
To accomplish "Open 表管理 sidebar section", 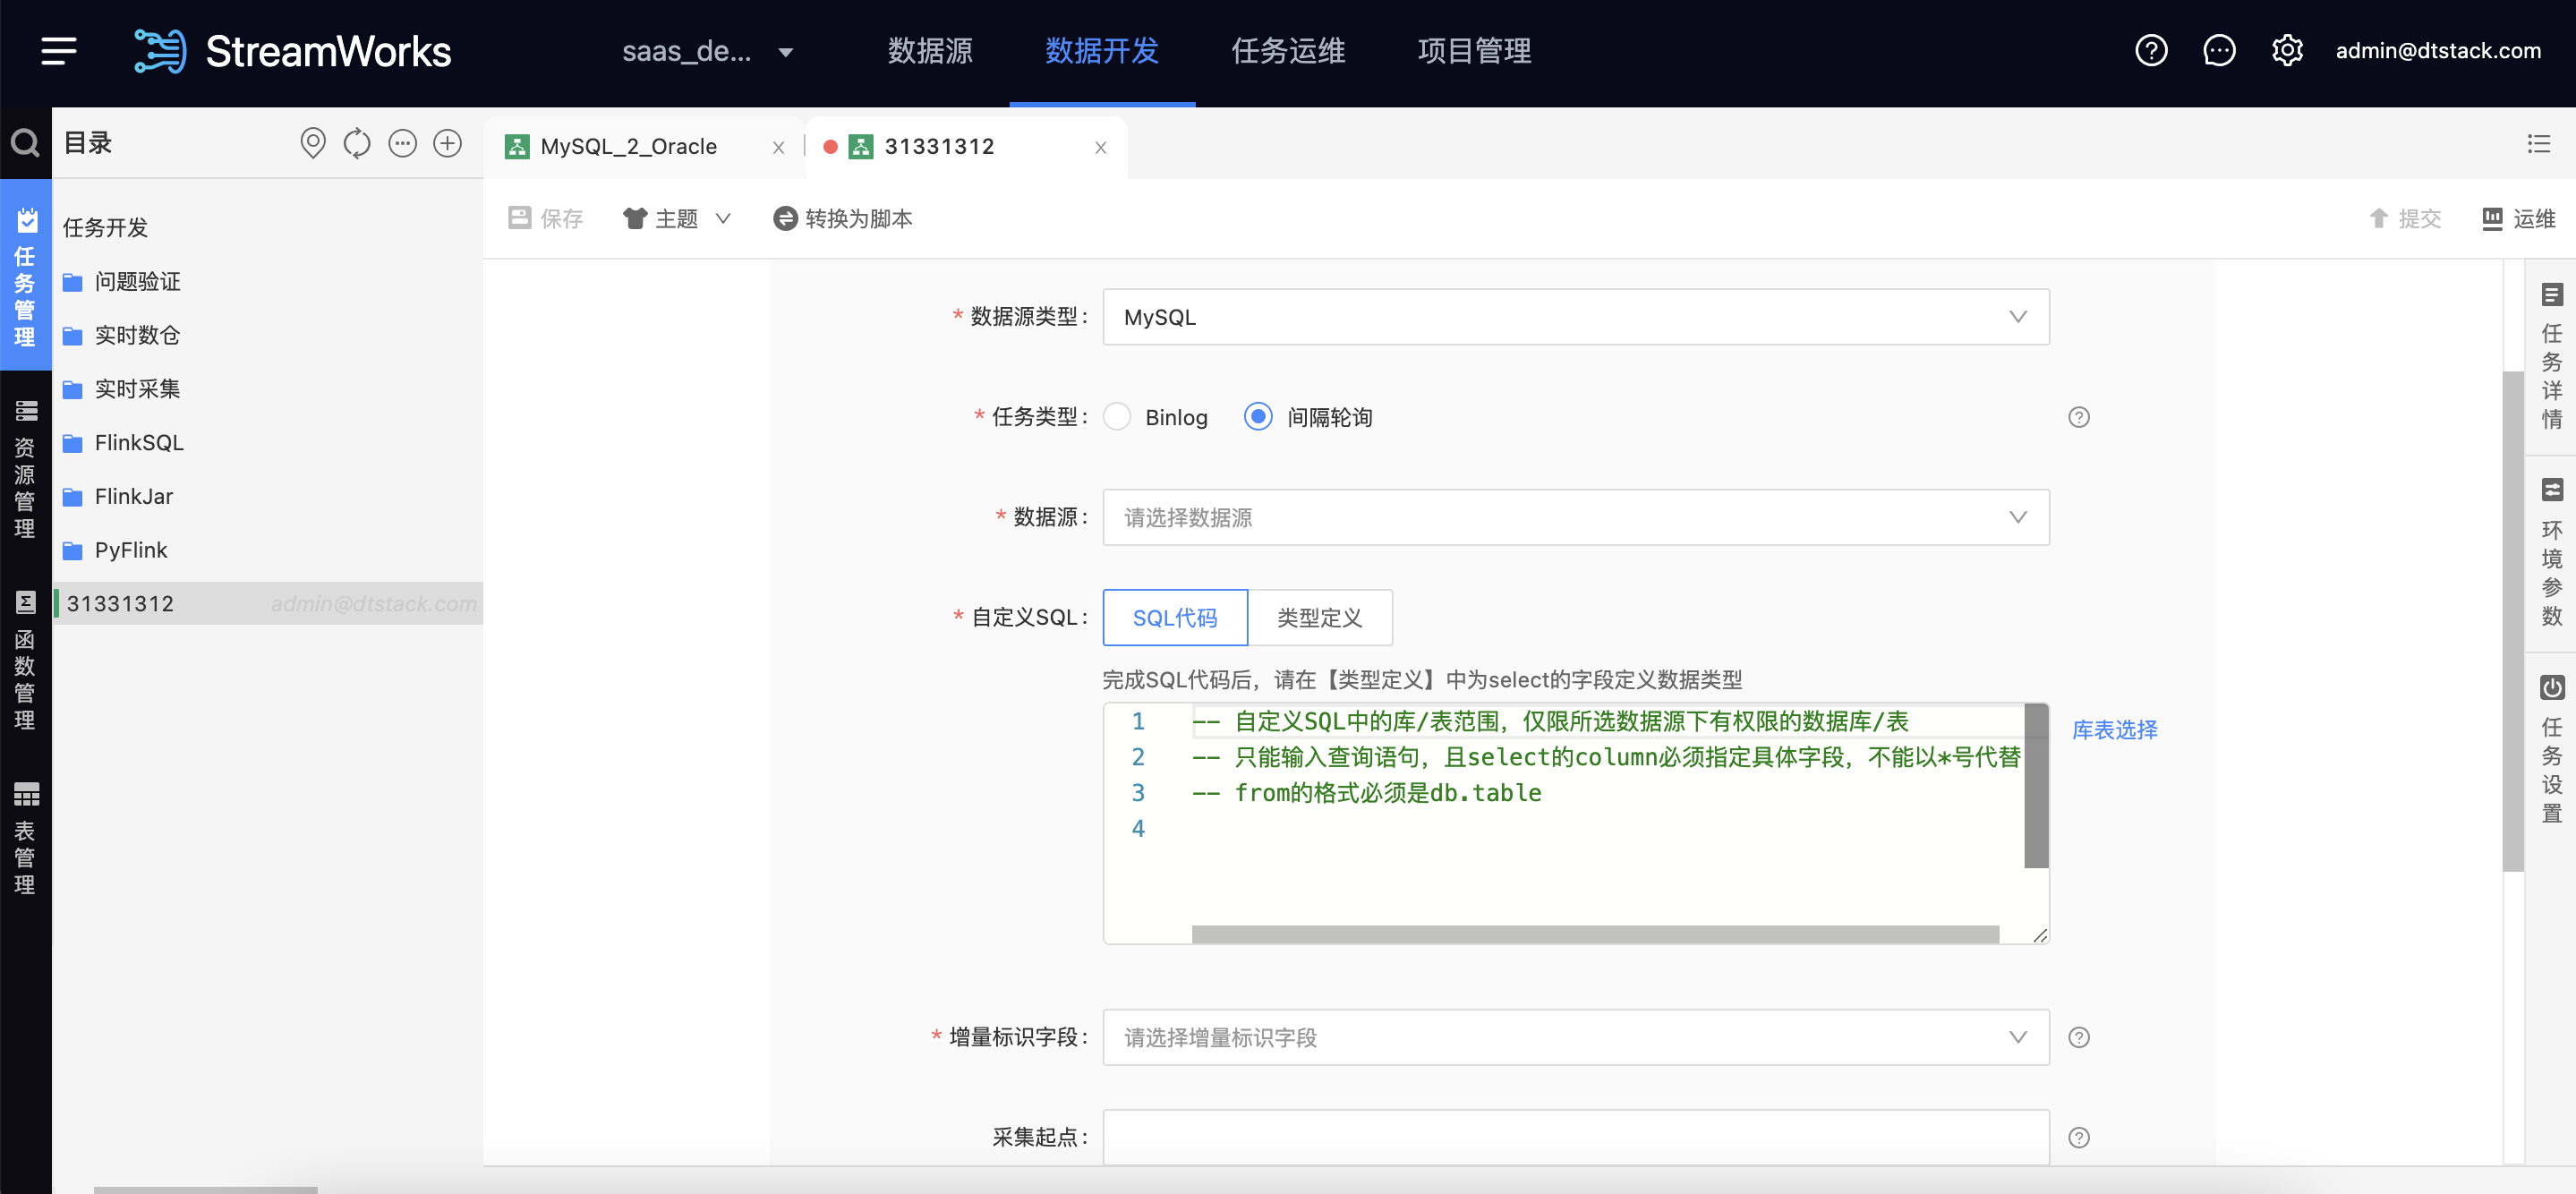I will tap(25, 838).
